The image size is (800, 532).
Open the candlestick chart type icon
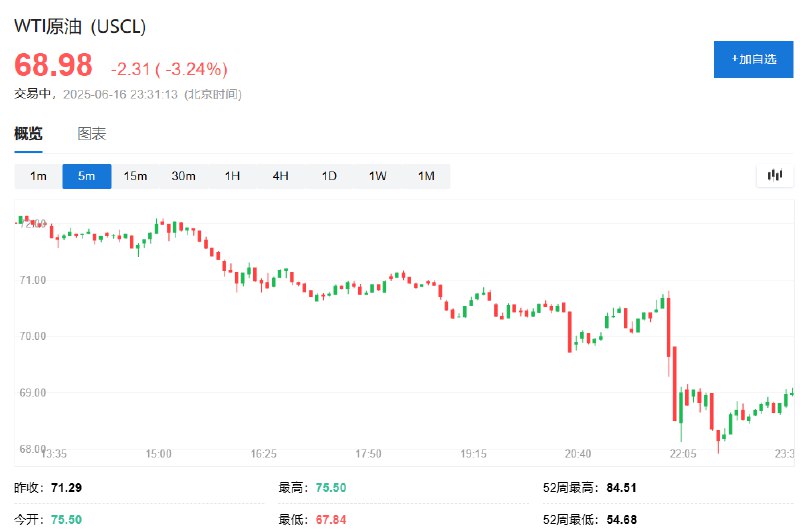[774, 176]
